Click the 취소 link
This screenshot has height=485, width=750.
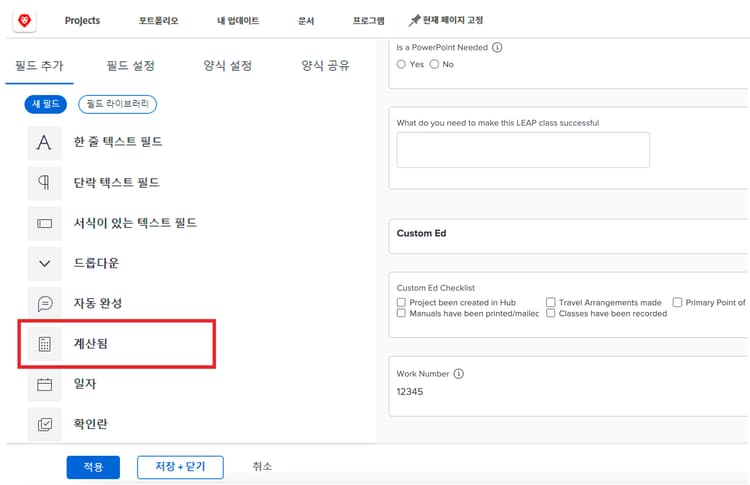coord(262,466)
